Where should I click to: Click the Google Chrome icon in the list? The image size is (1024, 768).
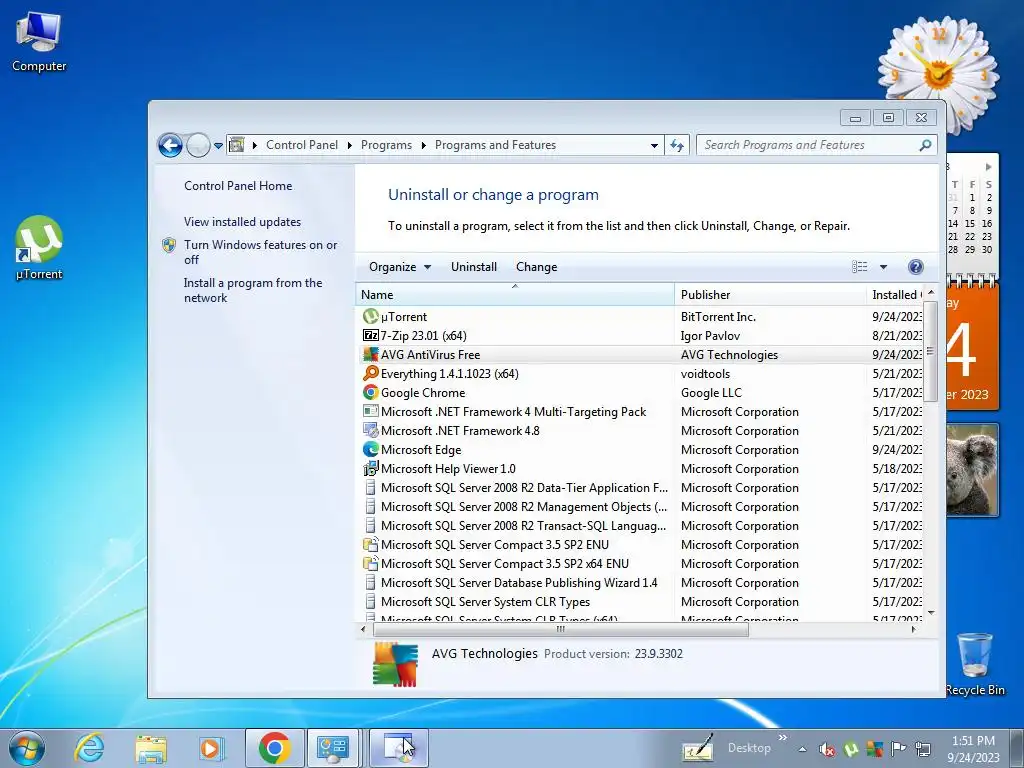tap(370, 392)
